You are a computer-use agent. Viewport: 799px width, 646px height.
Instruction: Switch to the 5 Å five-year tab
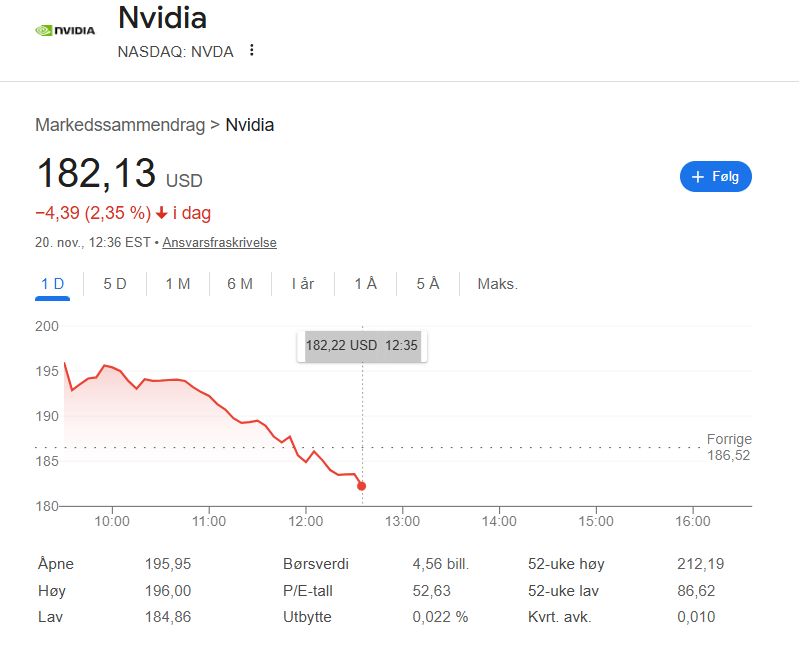(x=428, y=284)
